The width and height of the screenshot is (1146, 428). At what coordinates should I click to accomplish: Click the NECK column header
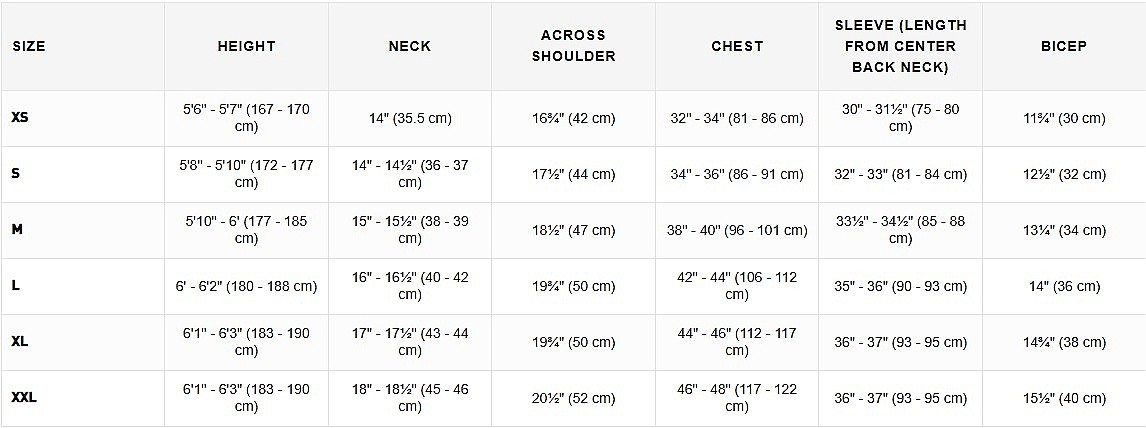pos(410,46)
